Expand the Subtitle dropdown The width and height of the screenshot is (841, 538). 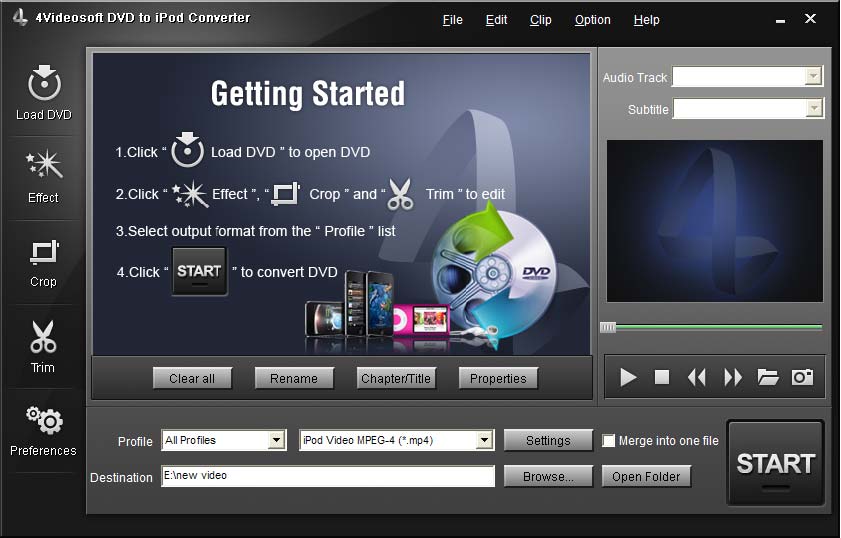click(x=814, y=108)
